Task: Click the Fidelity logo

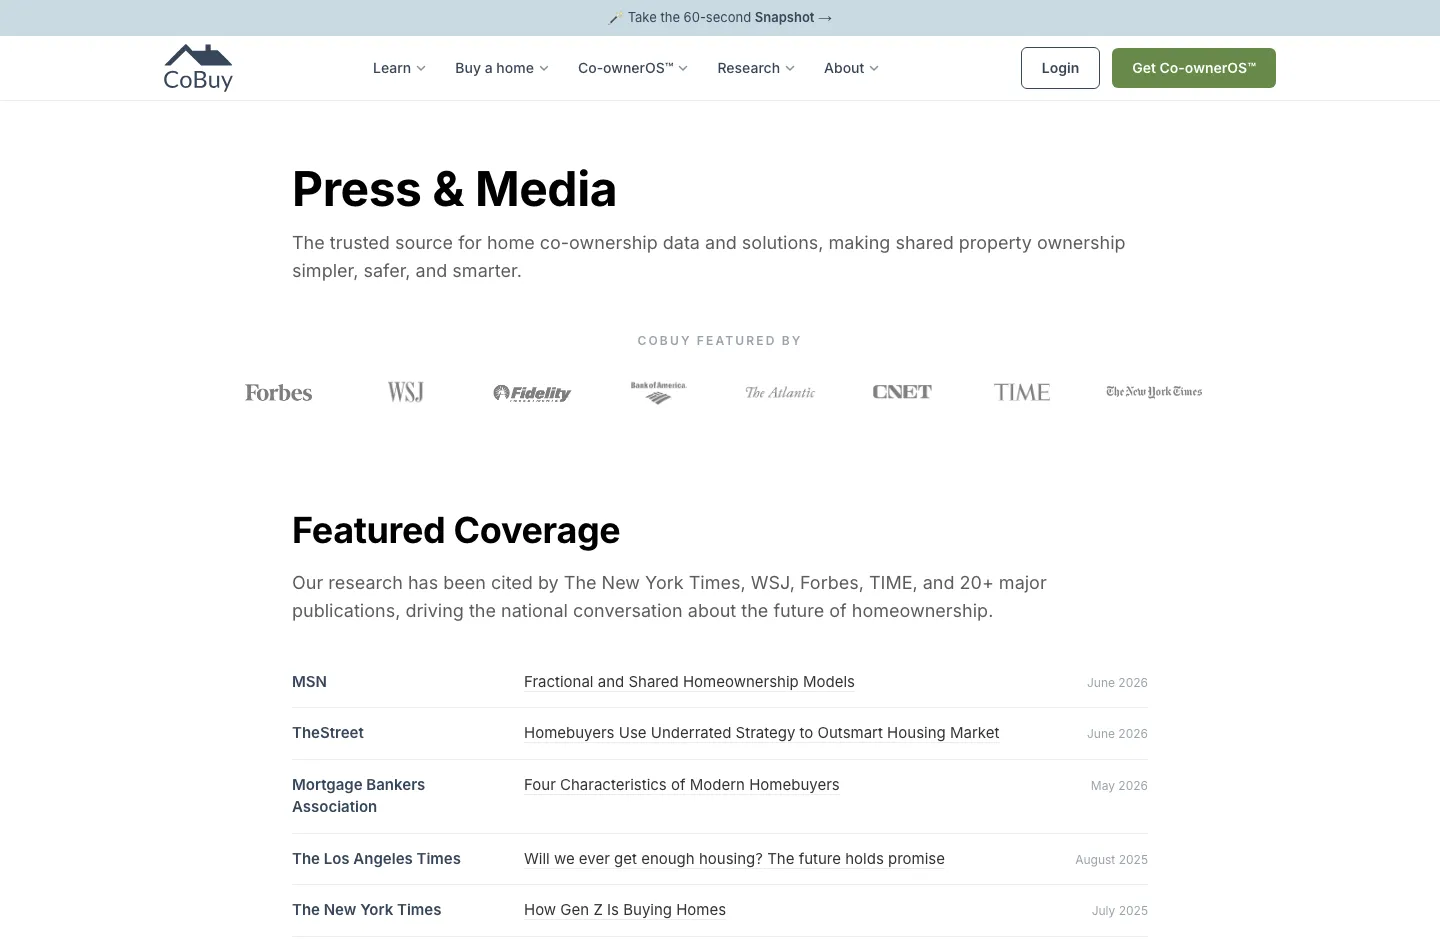Action: [532, 393]
